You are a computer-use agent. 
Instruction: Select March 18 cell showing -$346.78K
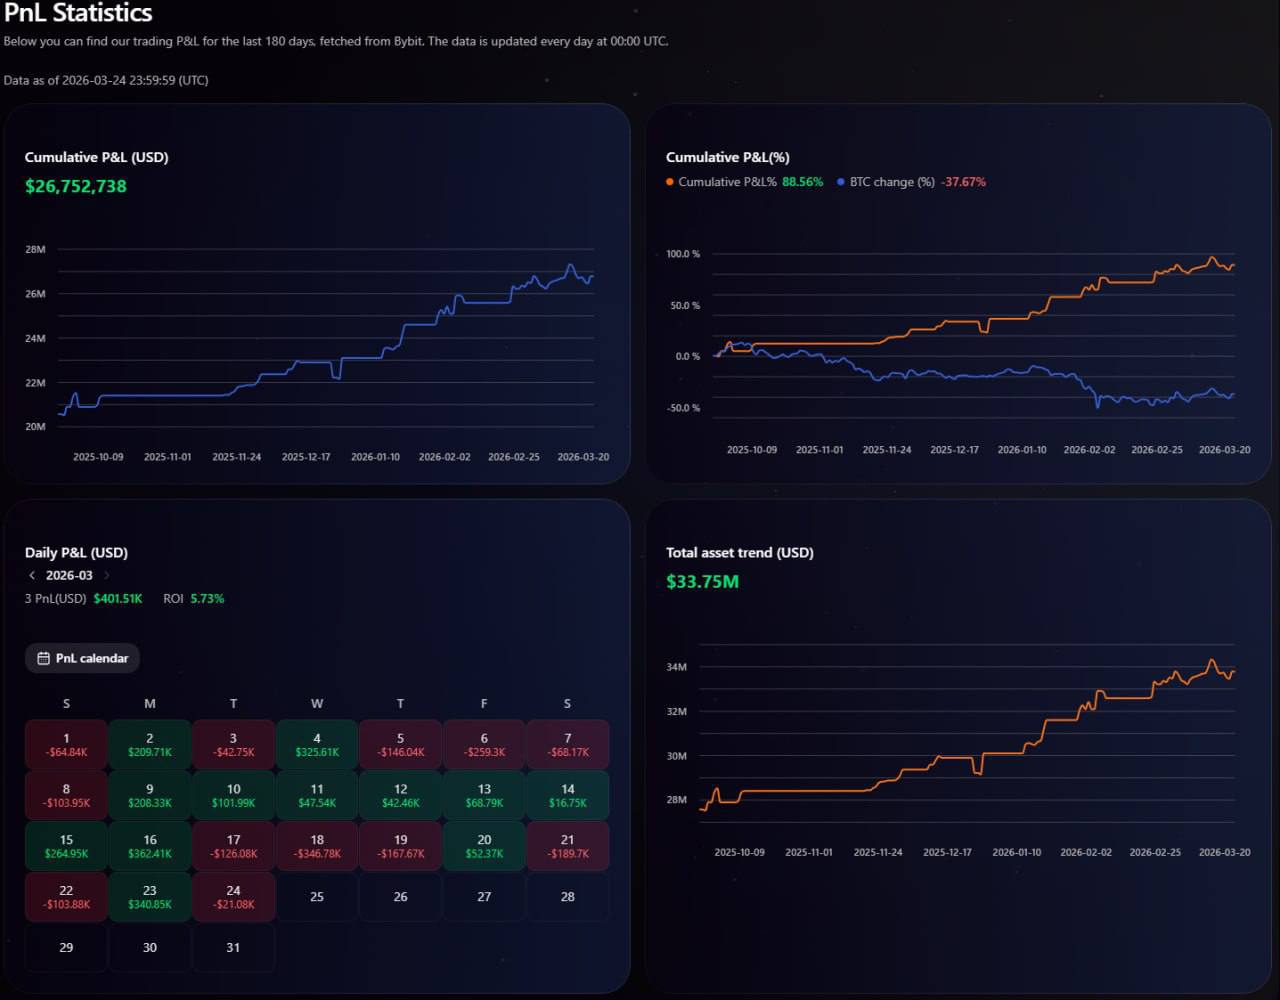317,846
